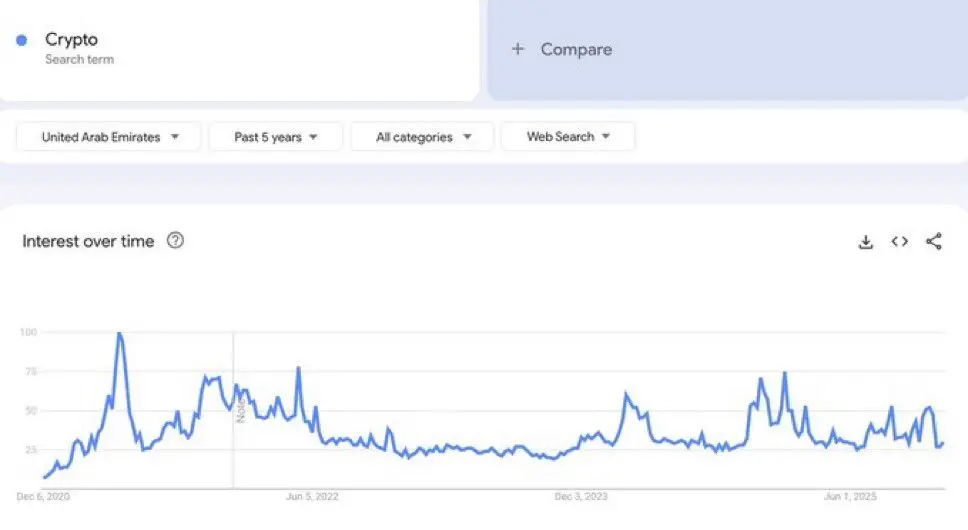Expand the All categories dropdown
968x530 pixels.
click(422, 137)
